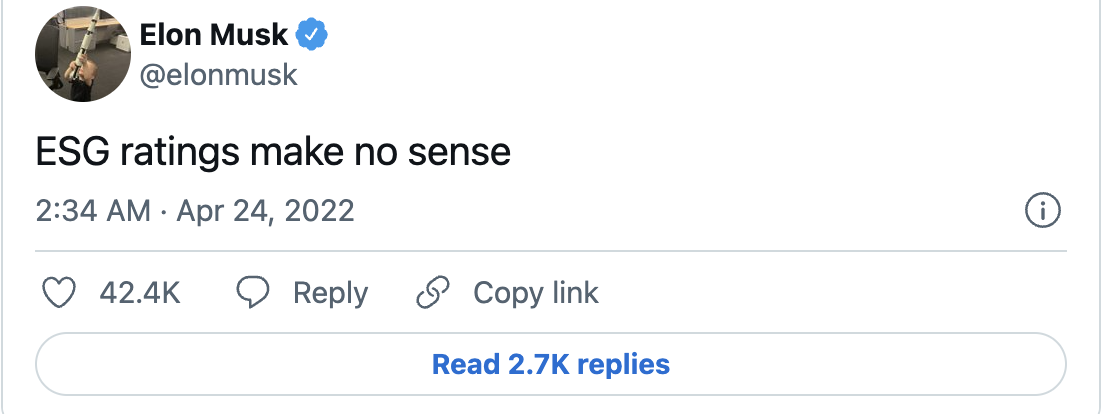Like the tweet with the heart icon
Screen dimensions: 1102x414
[x=62, y=293]
